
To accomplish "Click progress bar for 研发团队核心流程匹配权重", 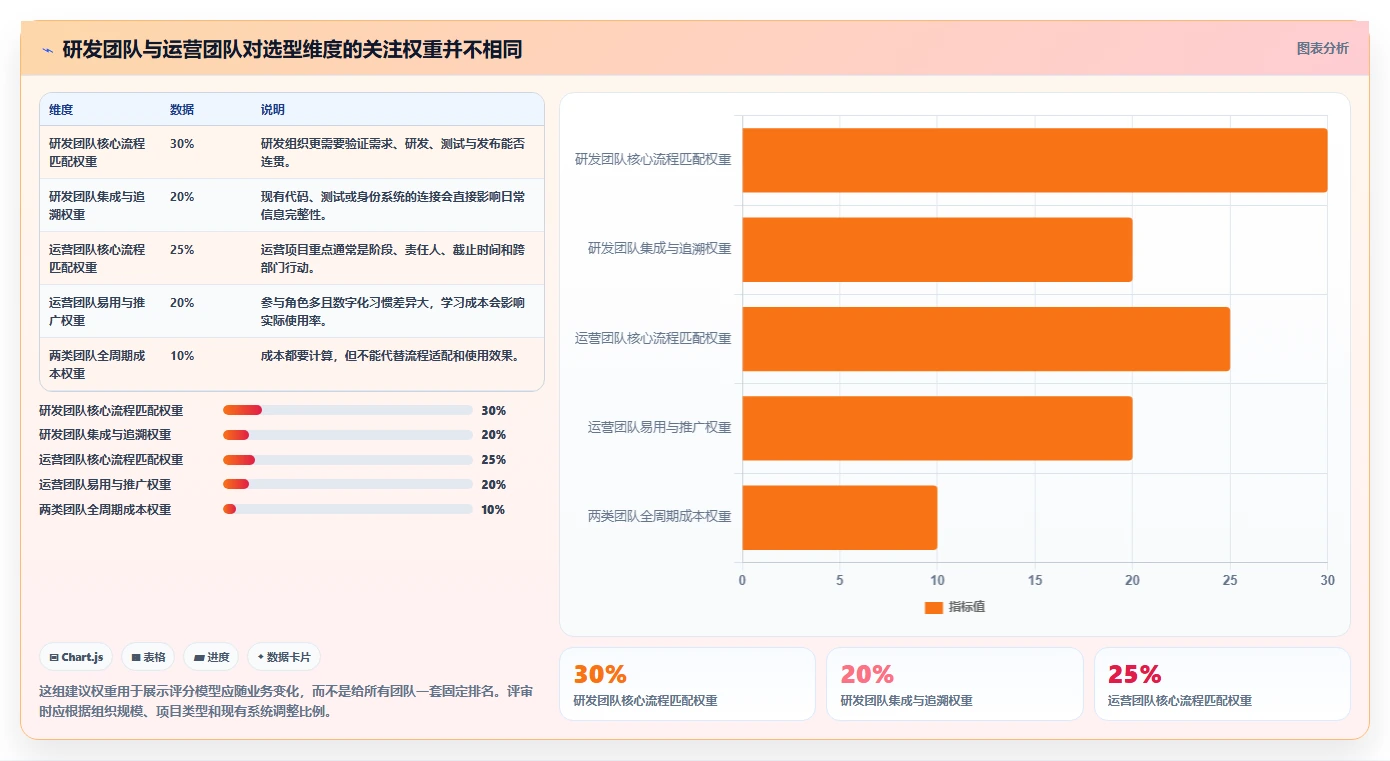I will 348,410.
